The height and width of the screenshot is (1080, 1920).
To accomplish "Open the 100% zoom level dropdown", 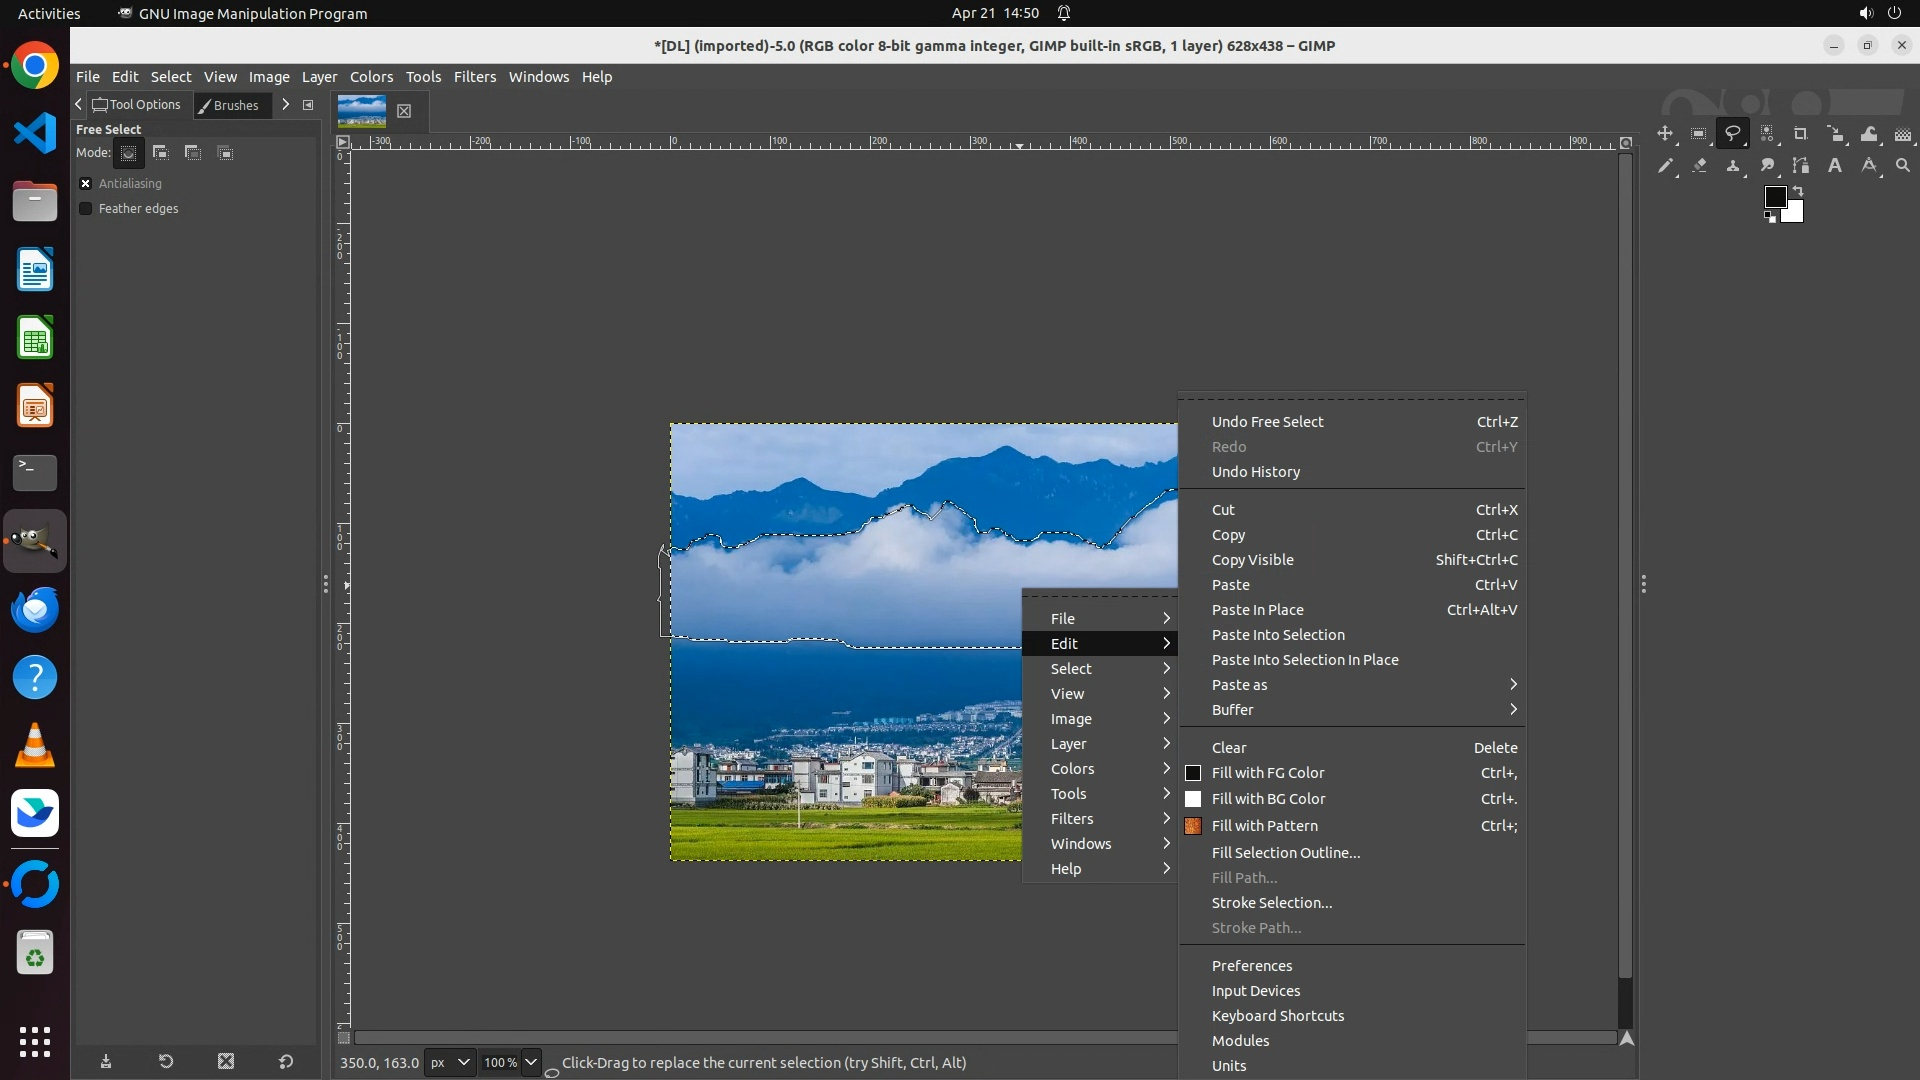I will [531, 1062].
